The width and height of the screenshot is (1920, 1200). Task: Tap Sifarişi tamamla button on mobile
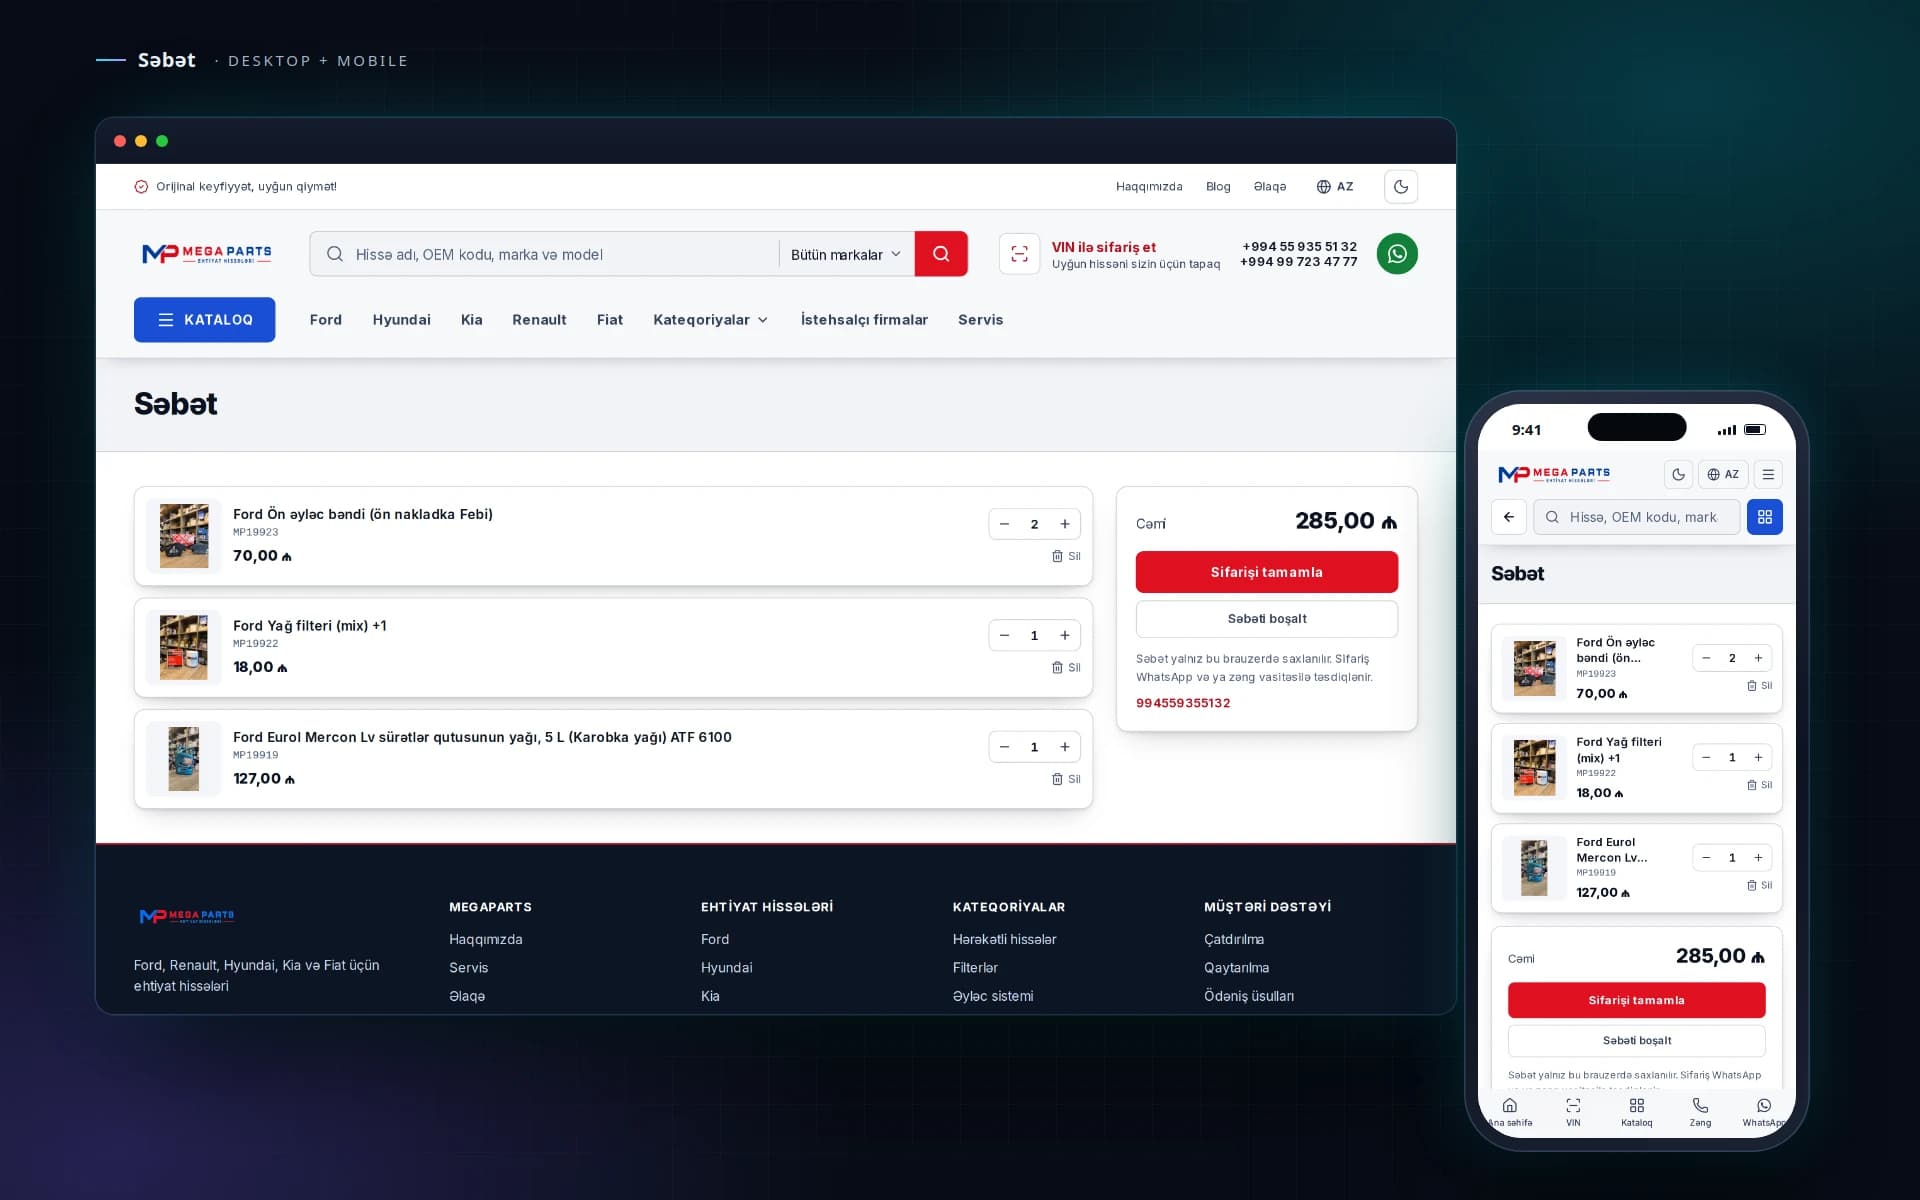coord(1636,1000)
